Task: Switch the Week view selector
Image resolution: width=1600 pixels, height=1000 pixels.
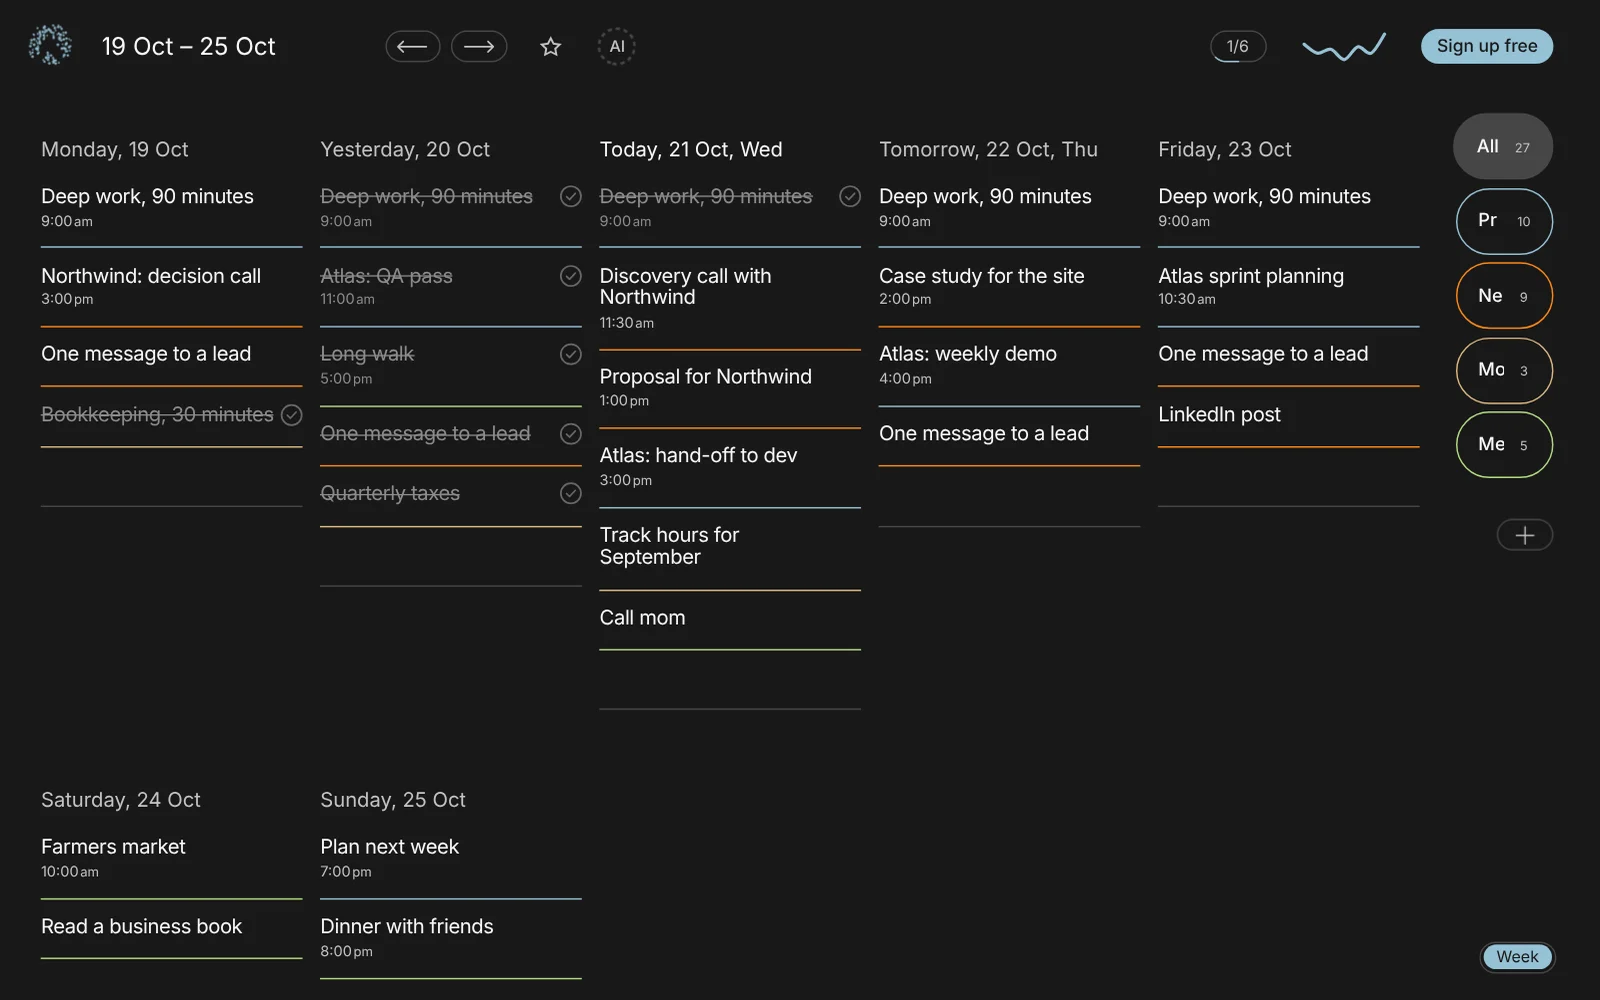Action: [1517, 957]
